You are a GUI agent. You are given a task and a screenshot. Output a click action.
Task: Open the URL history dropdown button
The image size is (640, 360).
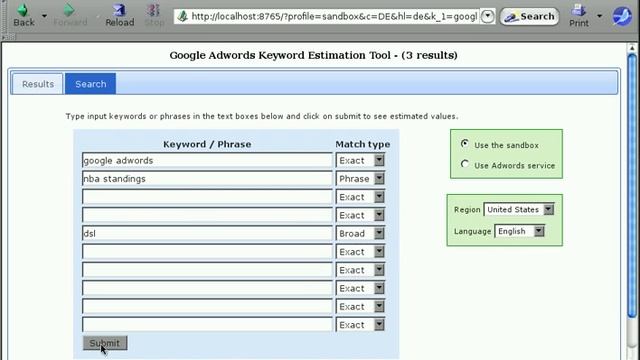tap(487, 16)
